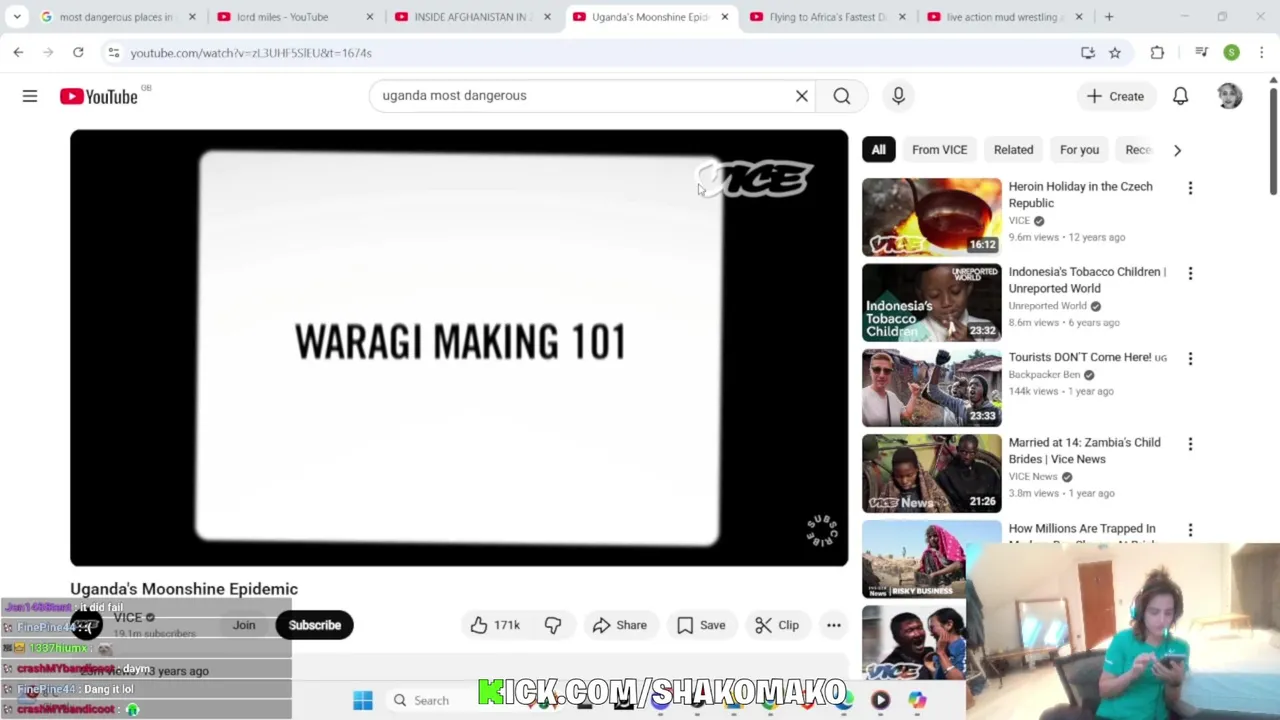This screenshot has width=1280, height=720.
Task: Open the Windows Start button
Action: [363, 700]
